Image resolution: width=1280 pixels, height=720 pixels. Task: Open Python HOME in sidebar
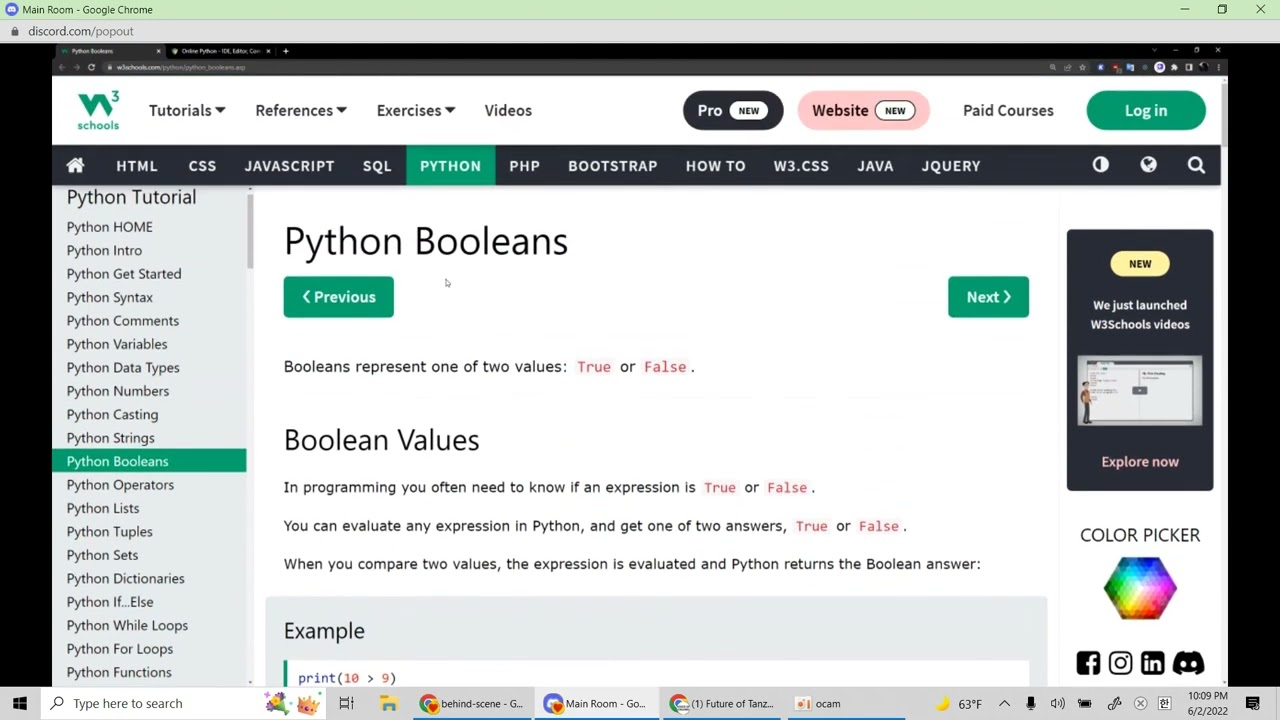[x=110, y=227]
